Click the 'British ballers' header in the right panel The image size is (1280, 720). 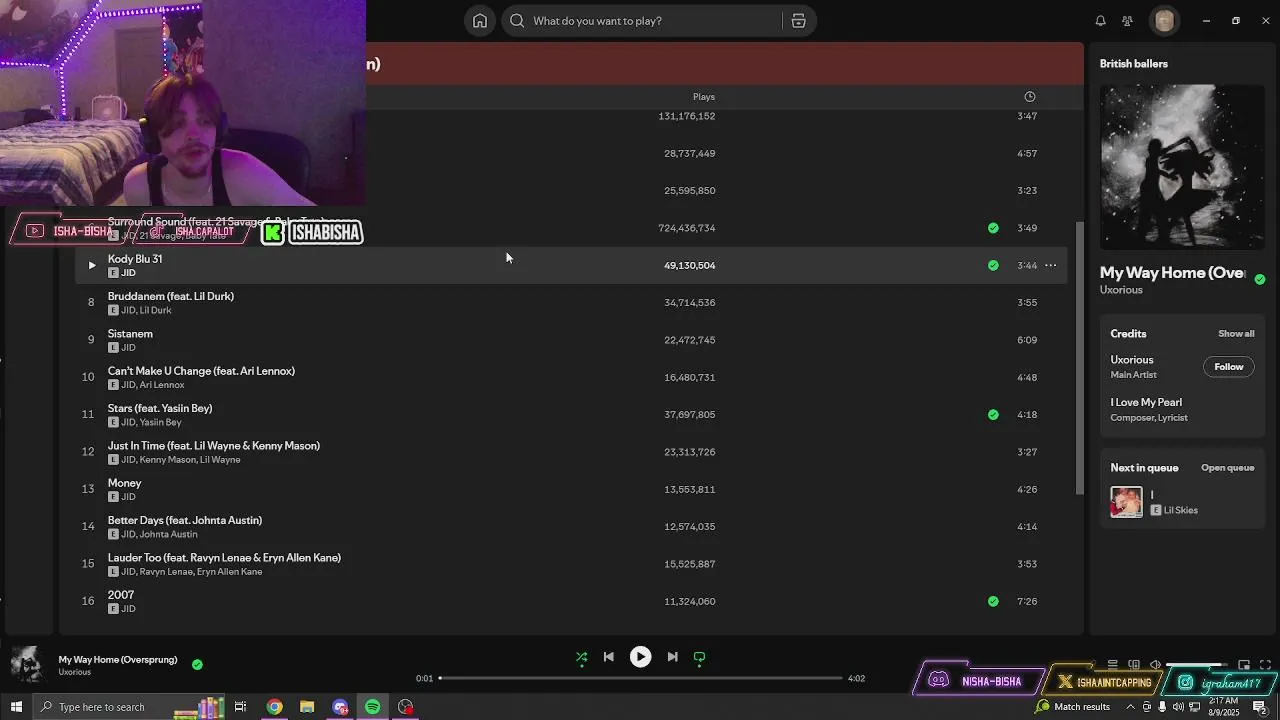click(1134, 63)
